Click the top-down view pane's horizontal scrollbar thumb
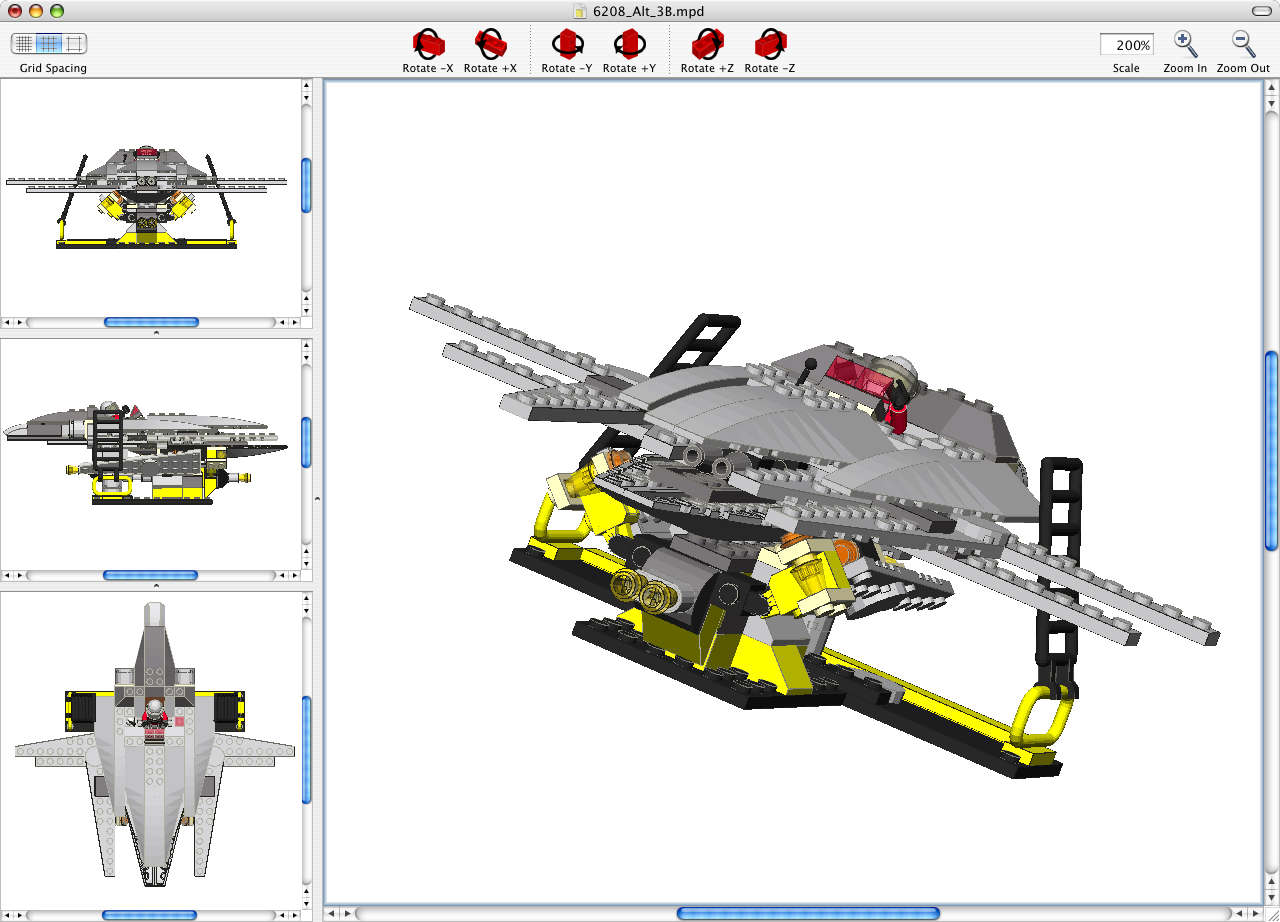Viewport: 1280px width, 922px height. point(149,915)
